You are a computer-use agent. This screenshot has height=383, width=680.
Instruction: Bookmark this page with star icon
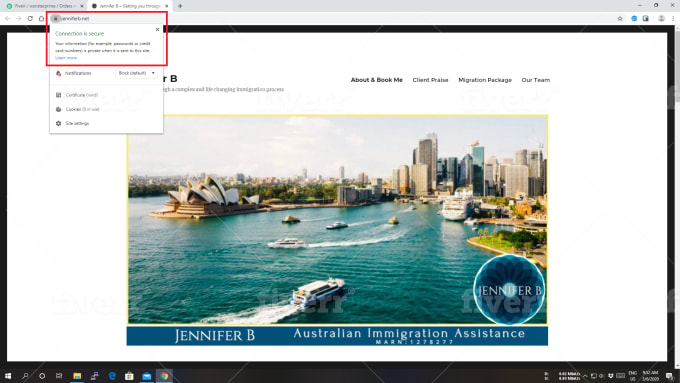tap(620, 19)
